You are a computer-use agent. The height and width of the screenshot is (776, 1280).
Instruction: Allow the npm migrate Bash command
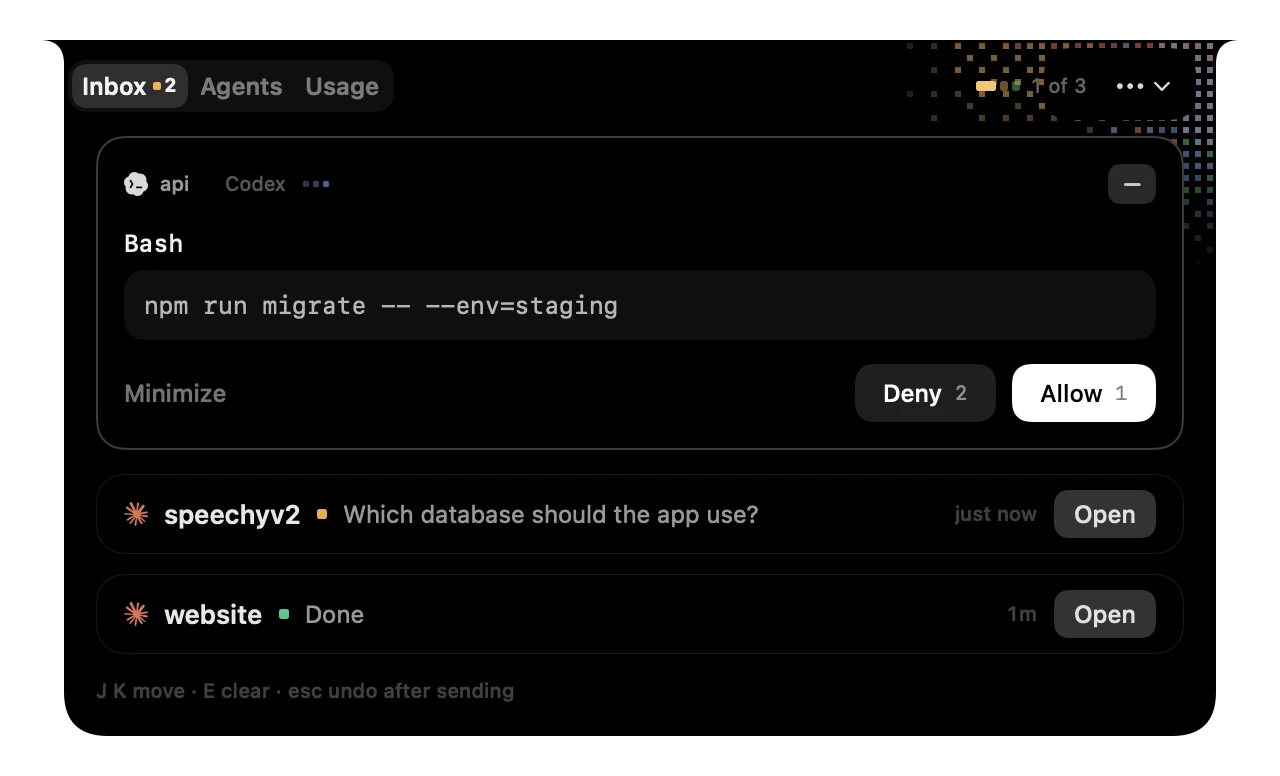[x=1084, y=393]
